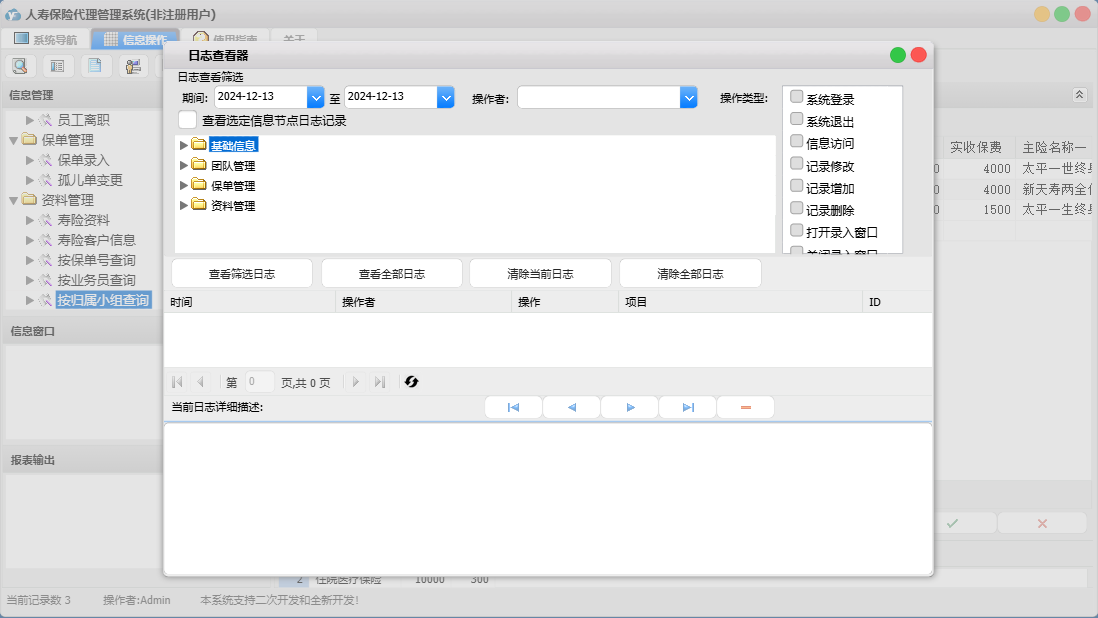Open the start date dropdown
1098x618 pixels.
[316, 97]
